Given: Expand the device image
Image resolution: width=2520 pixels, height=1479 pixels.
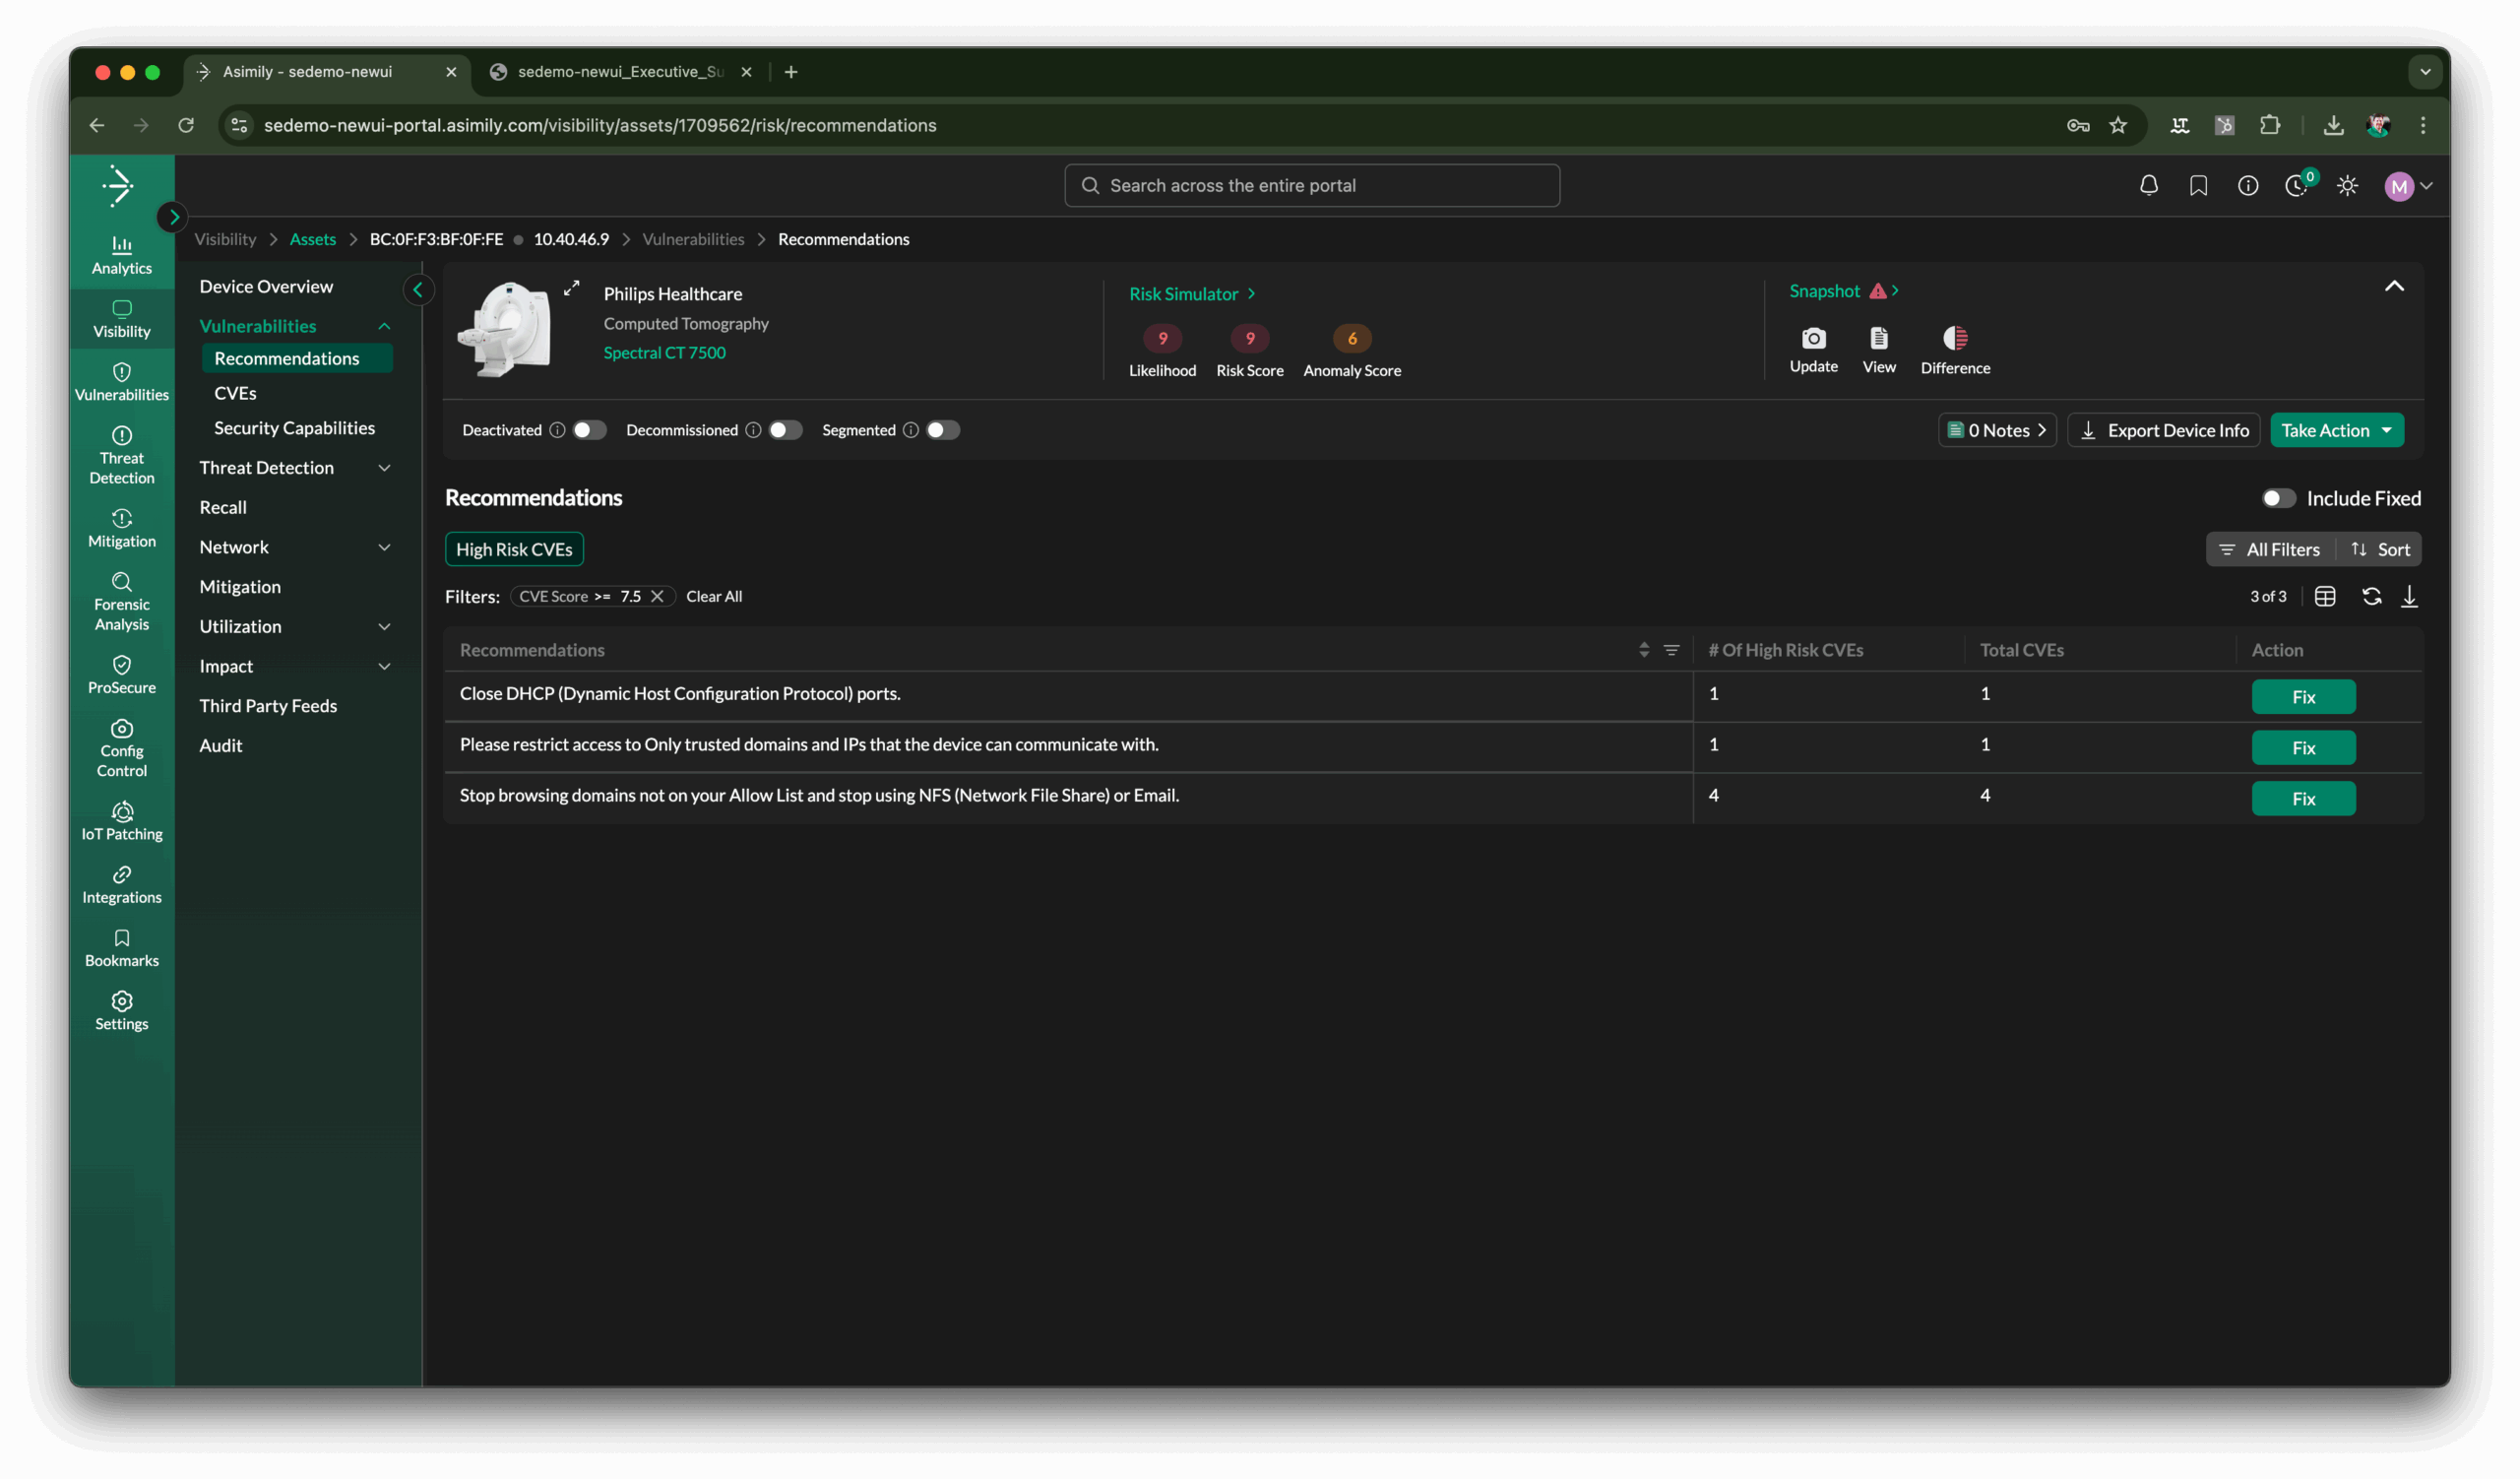Looking at the screenshot, I should coord(571,288).
